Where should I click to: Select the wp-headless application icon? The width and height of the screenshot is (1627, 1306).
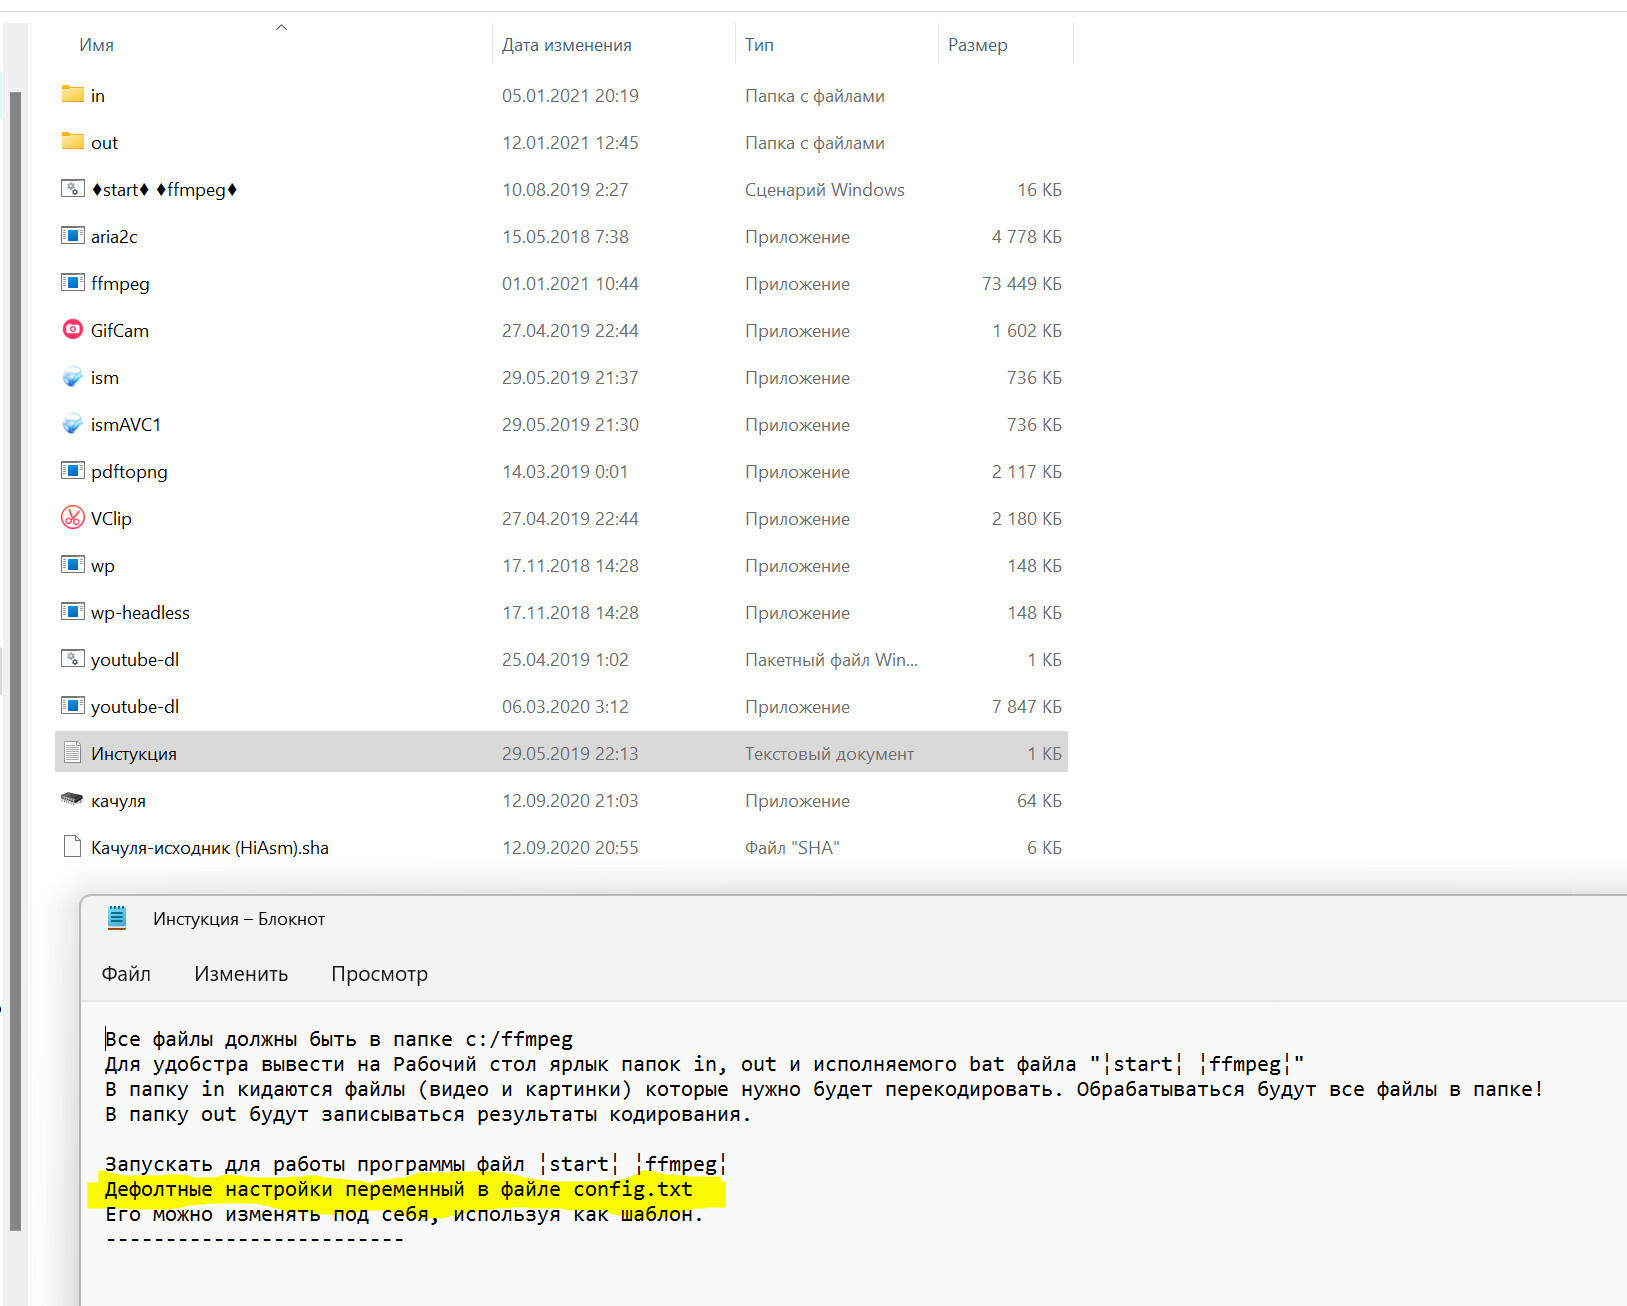(72, 611)
